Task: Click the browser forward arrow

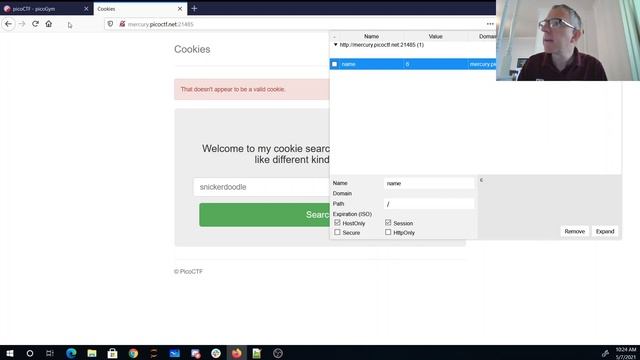Action: (x=22, y=24)
